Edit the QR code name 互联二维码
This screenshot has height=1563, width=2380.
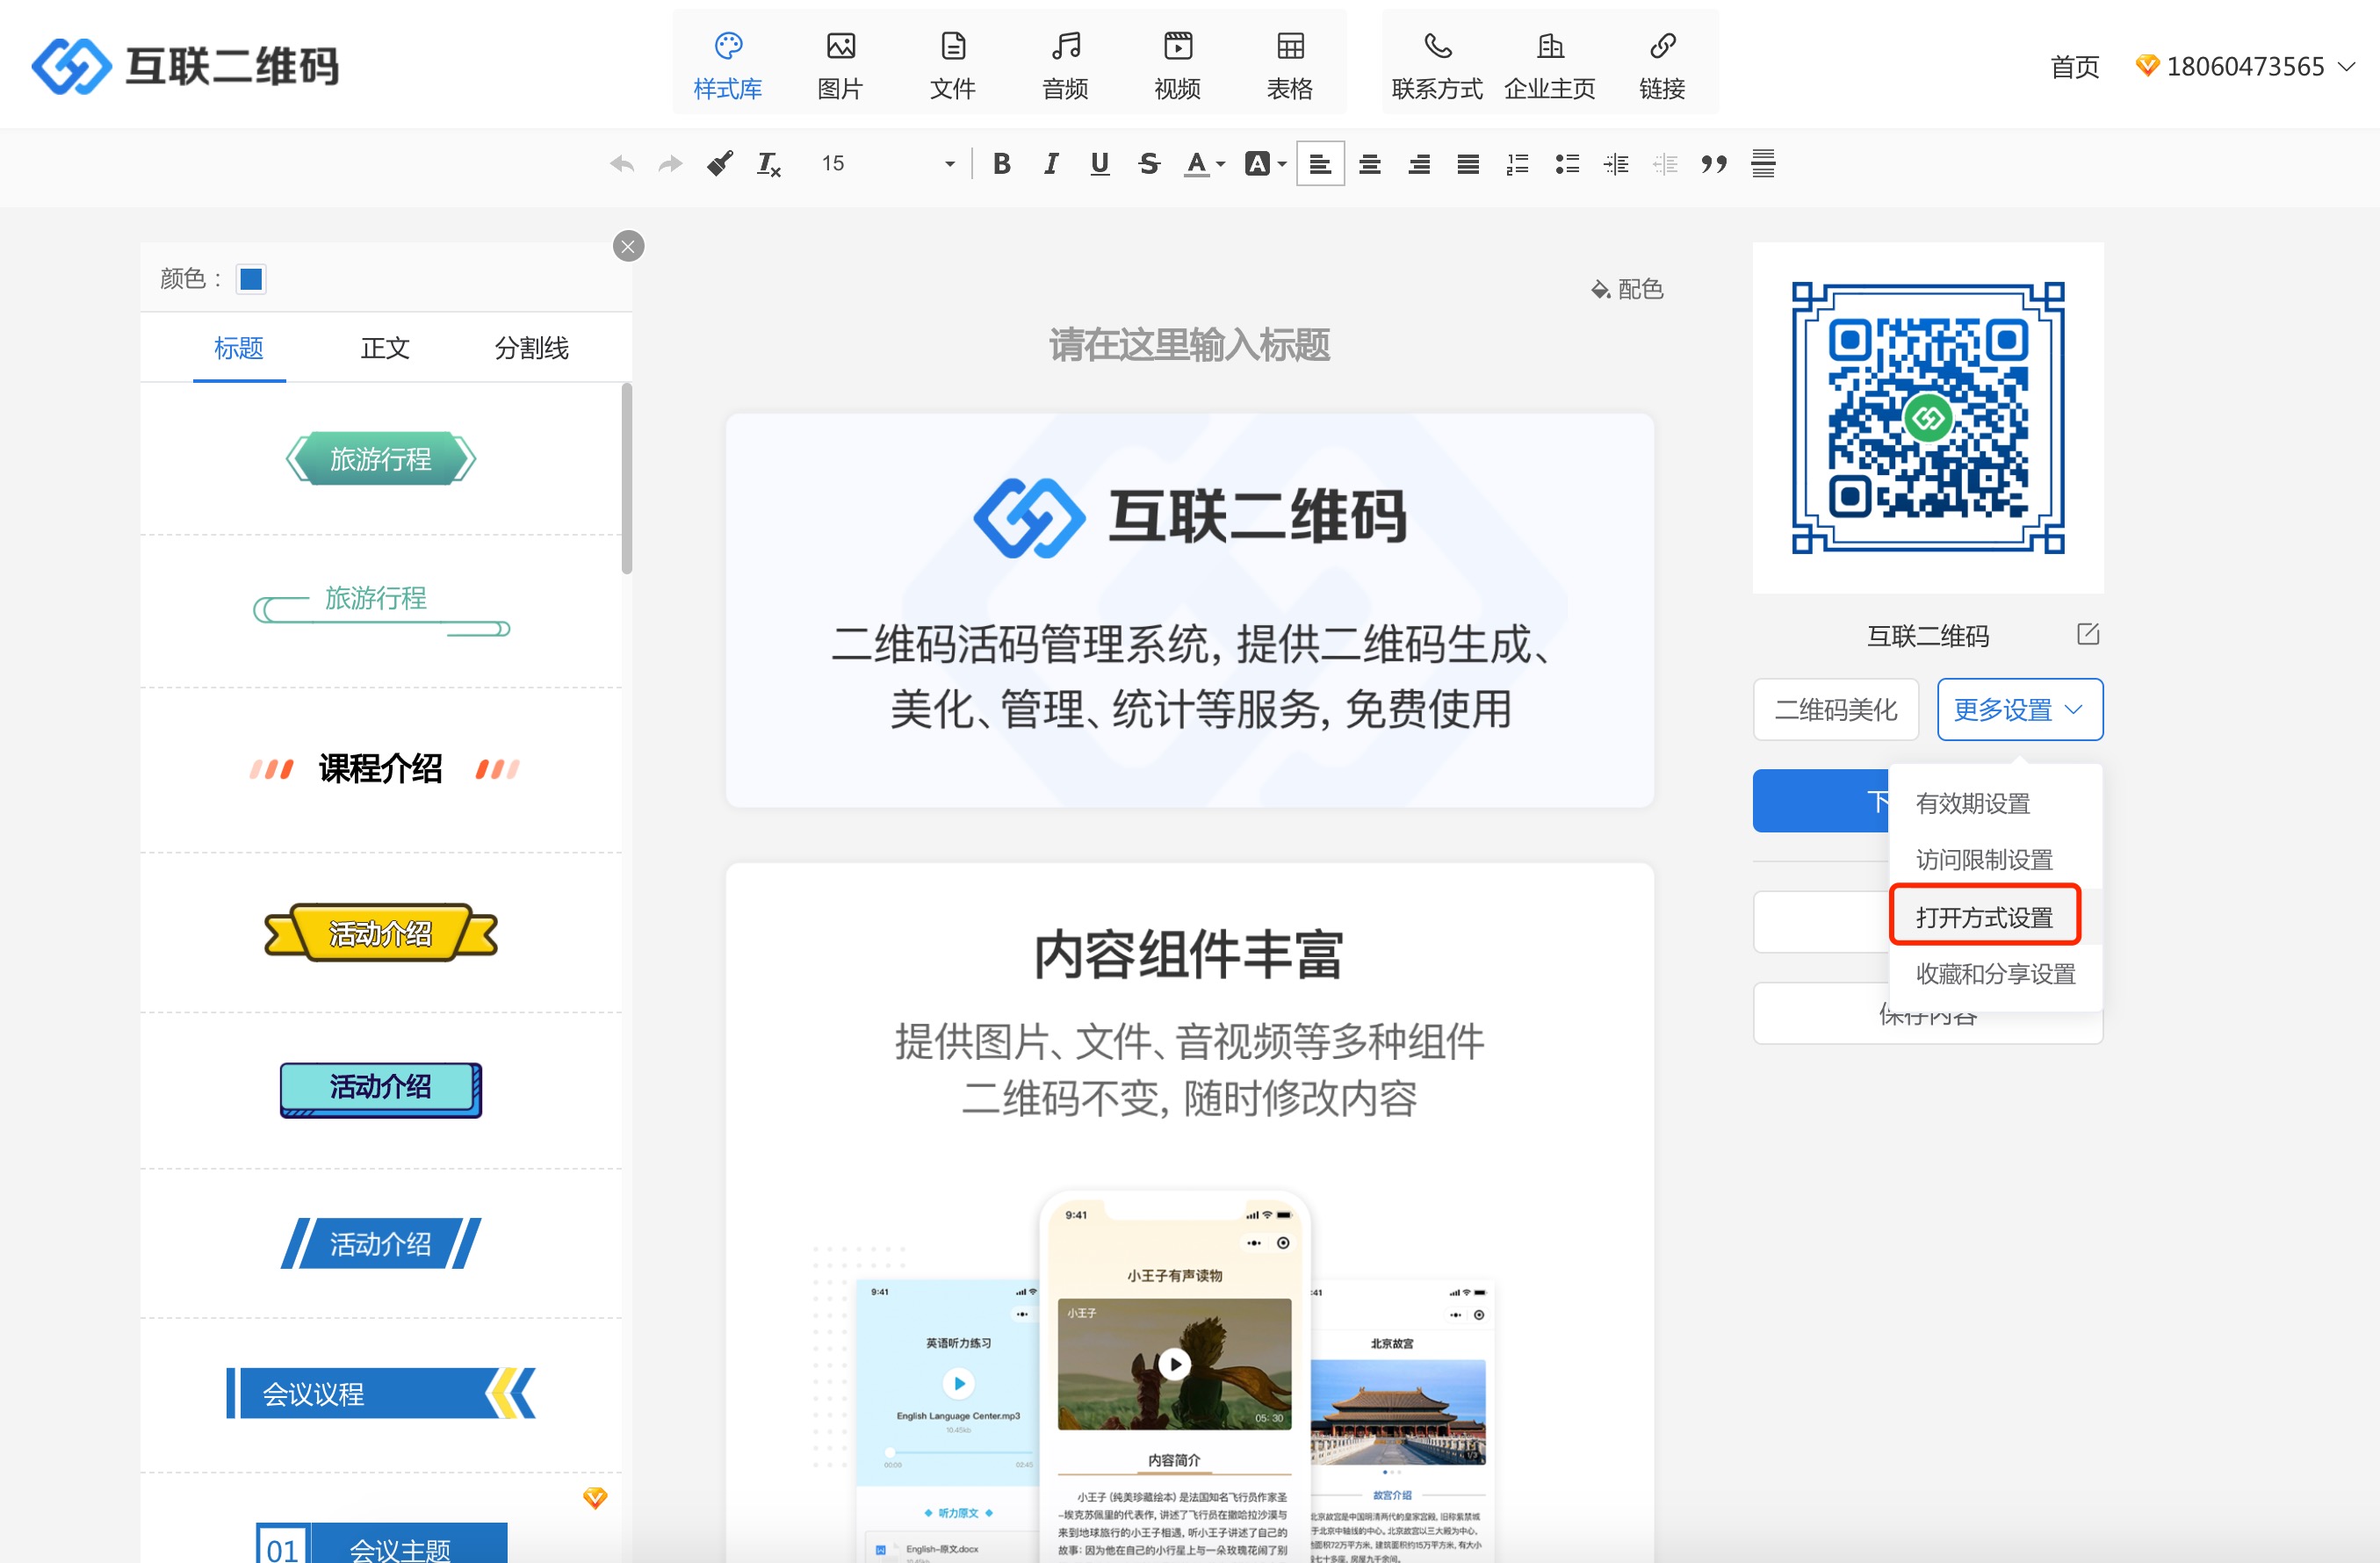coord(2088,634)
